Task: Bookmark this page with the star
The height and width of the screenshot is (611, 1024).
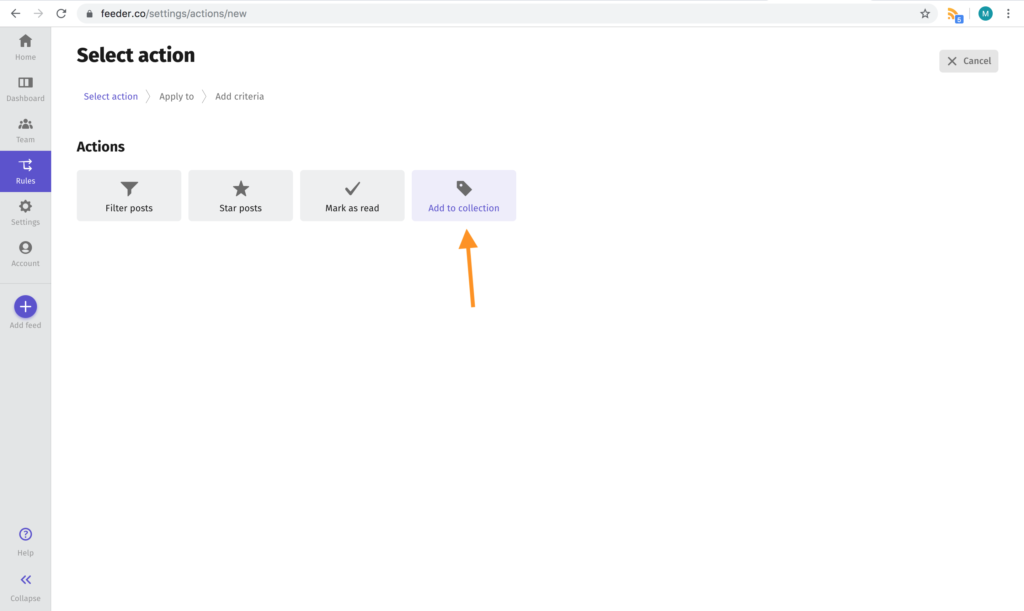Action: pyautogui.click(x=925, y=13)
